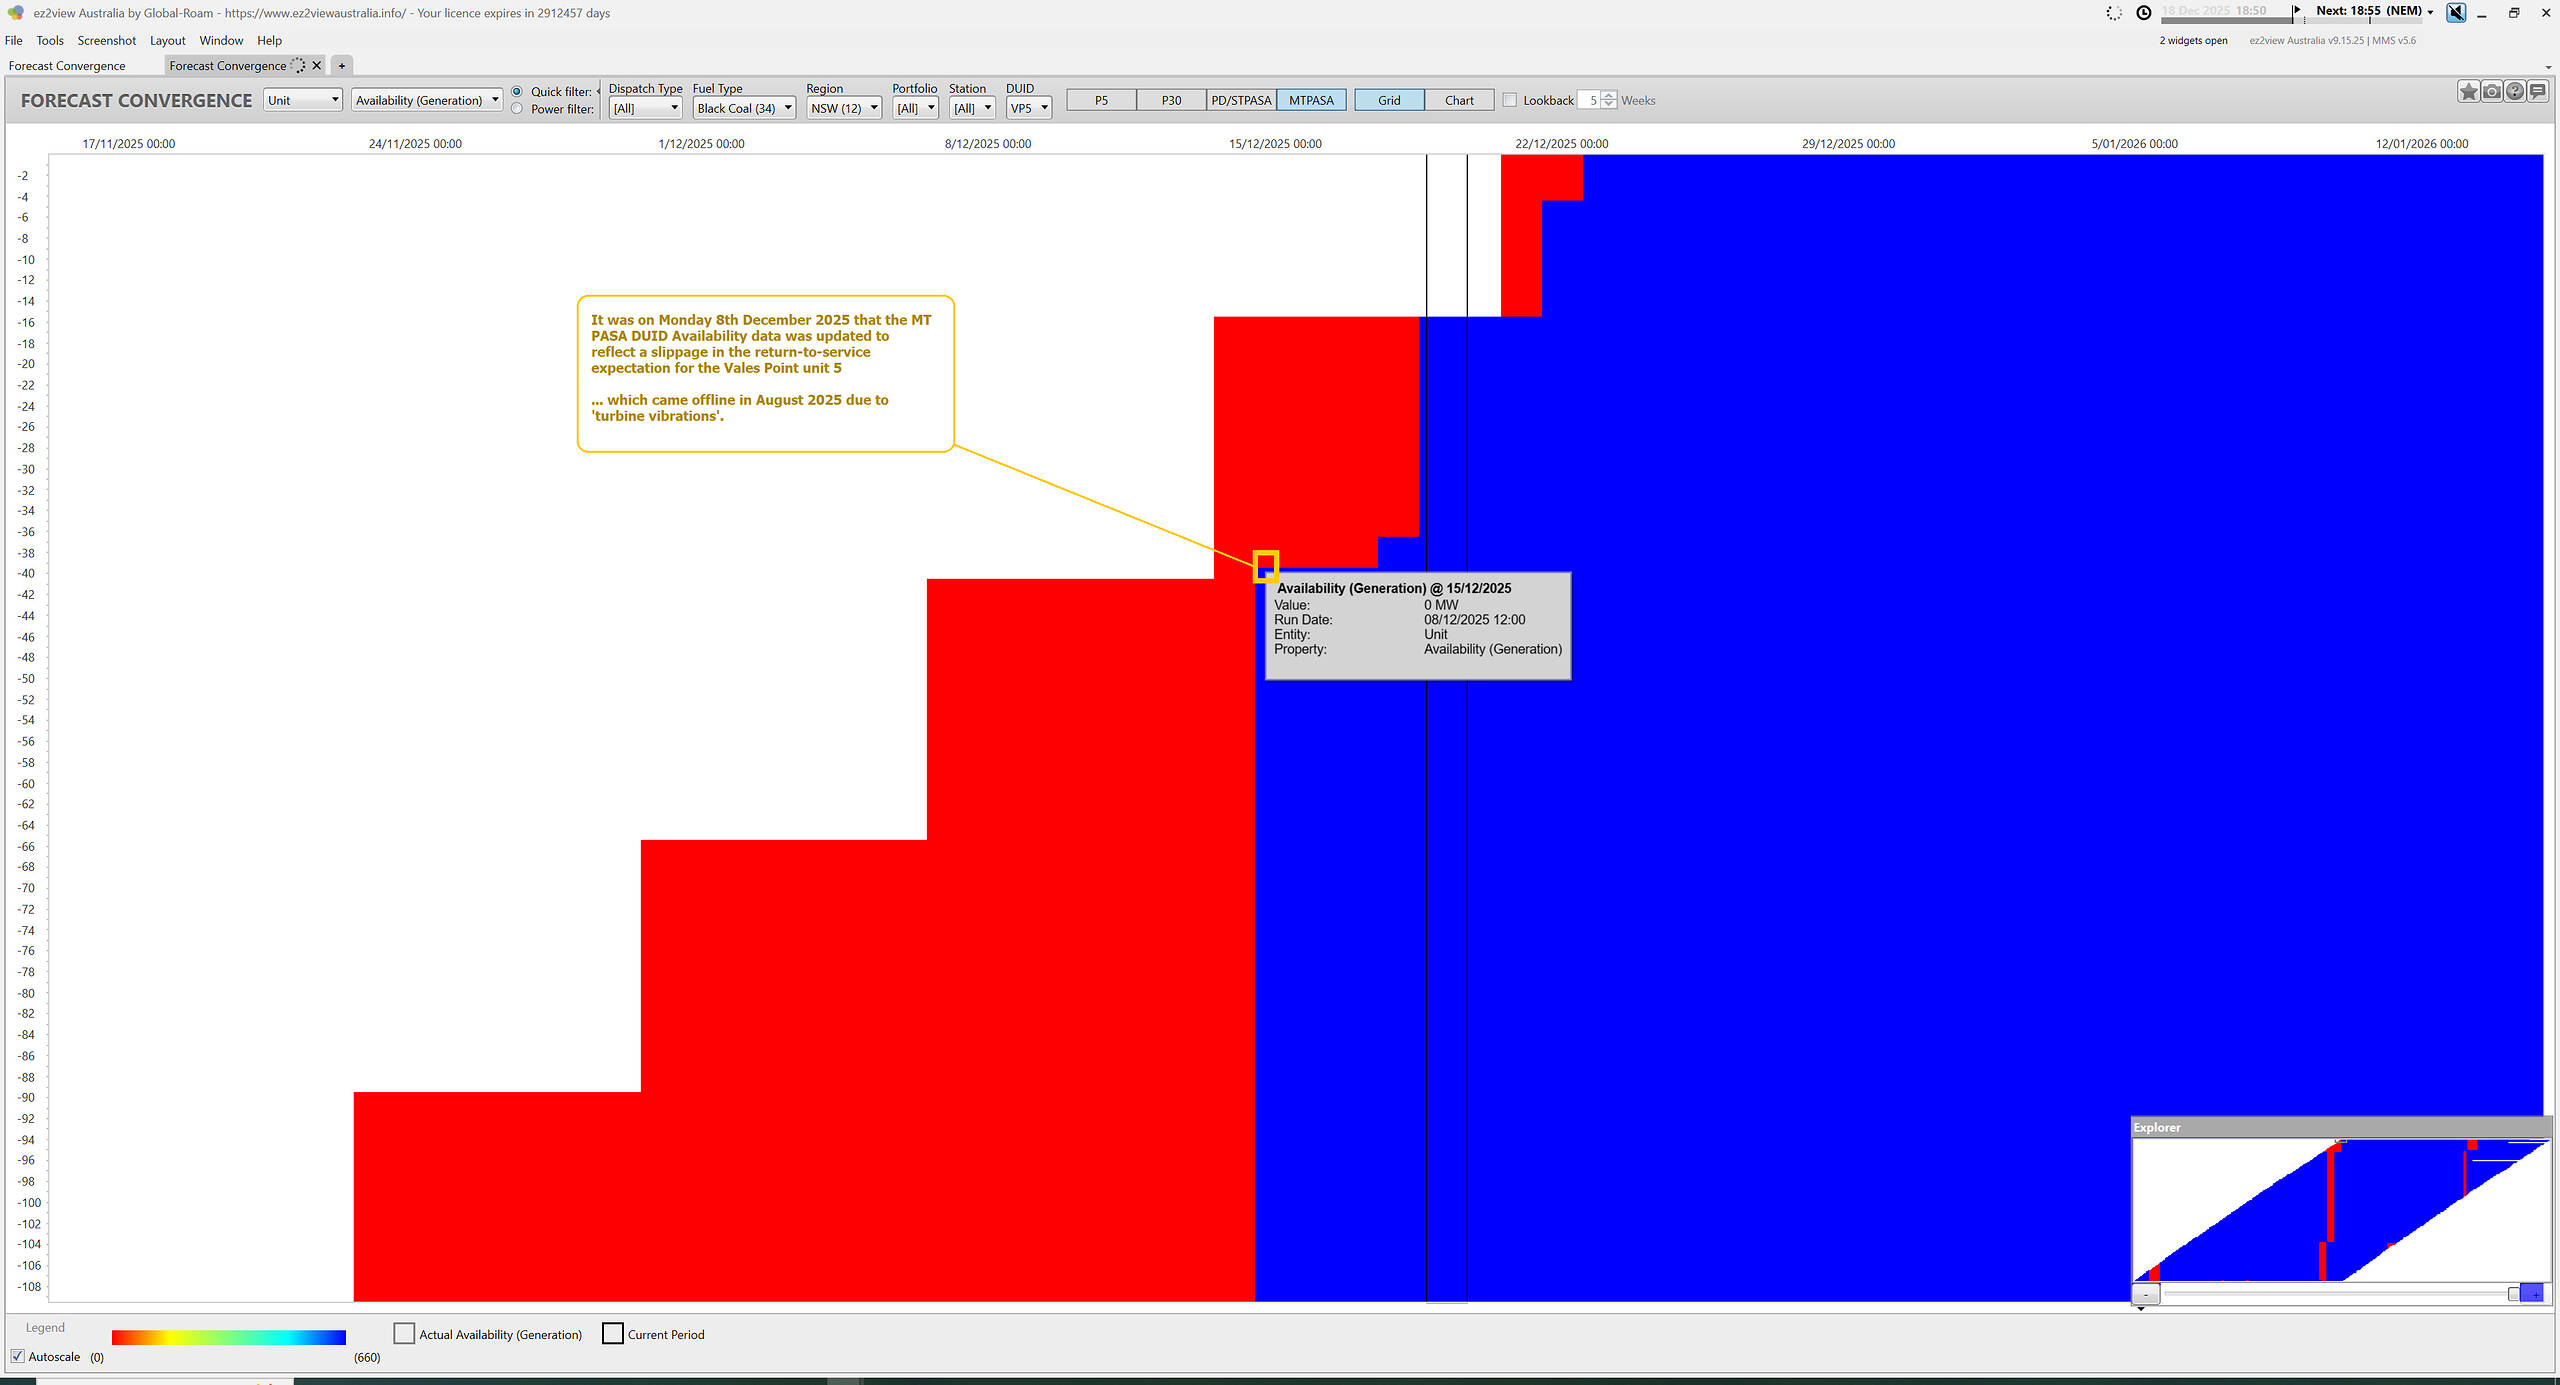
Task: Add a new tab with plus button
Action: coord(341,66)
